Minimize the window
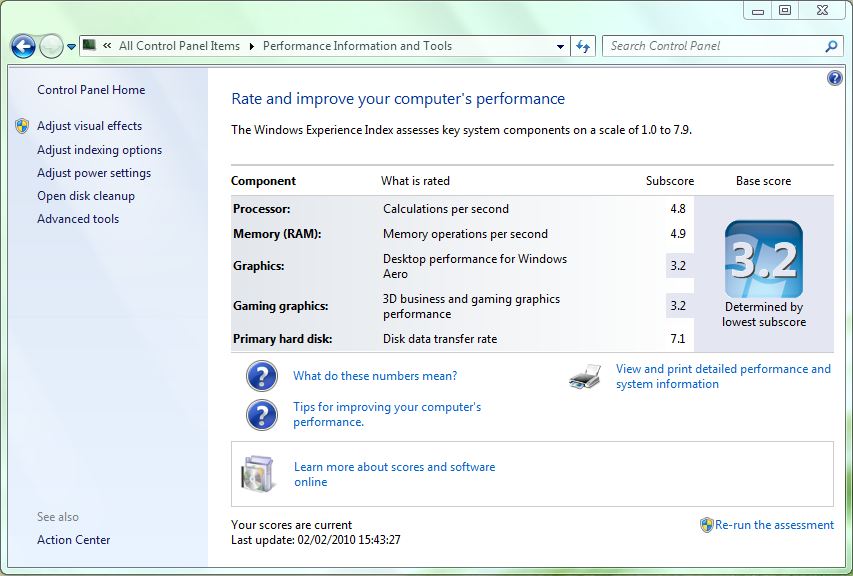The image size is (853, 576). [758, 10]
